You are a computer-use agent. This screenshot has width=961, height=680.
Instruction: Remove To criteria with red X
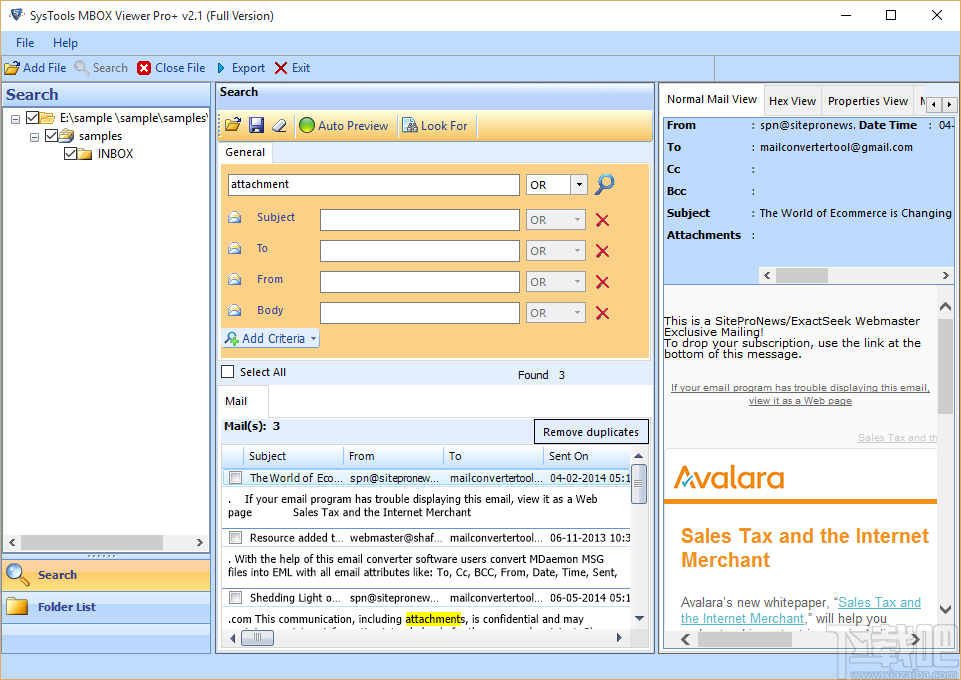[x=602, y=251]
